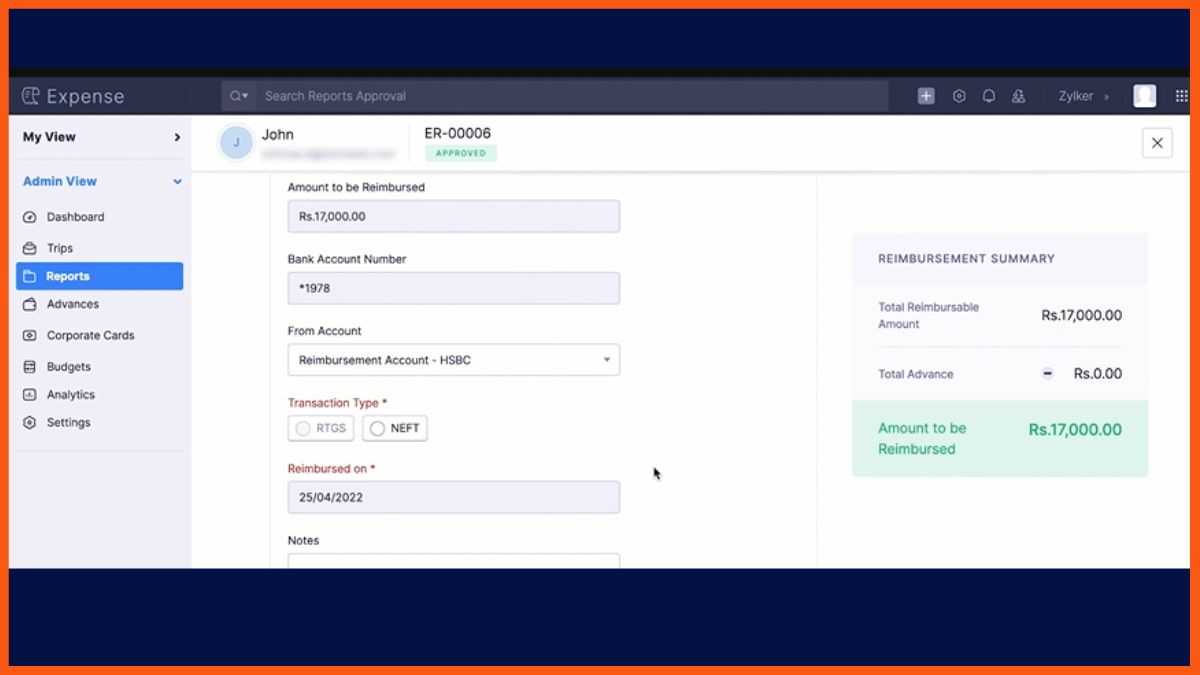1200x675 pixels.
Task: Click the Total Advance minus icon
Action: coord(1048,373)
